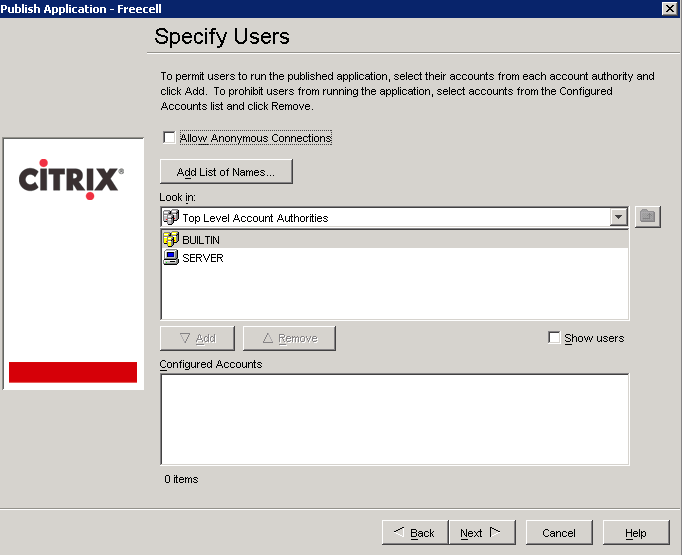Click the up-one-level folder icon

click(647, 217)
